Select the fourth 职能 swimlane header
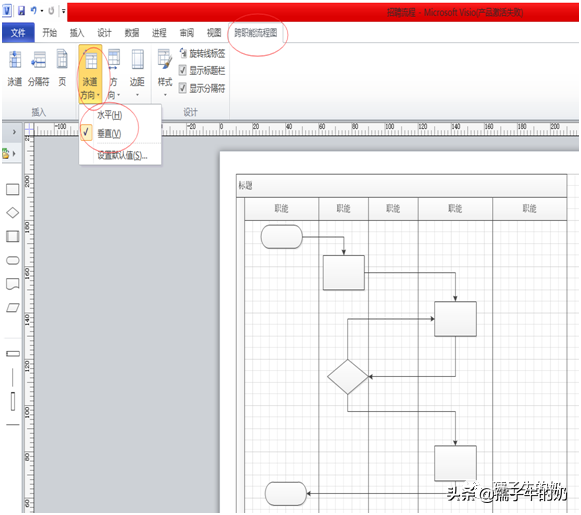Viewport: 581px width, 515px height. 455,209
